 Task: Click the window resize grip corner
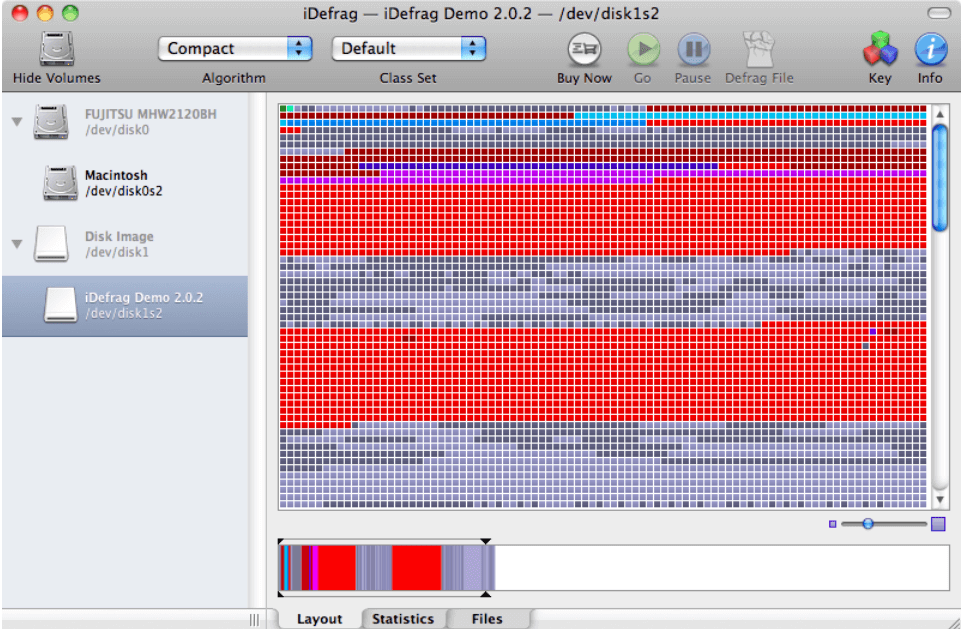click(x=953, y=622)
